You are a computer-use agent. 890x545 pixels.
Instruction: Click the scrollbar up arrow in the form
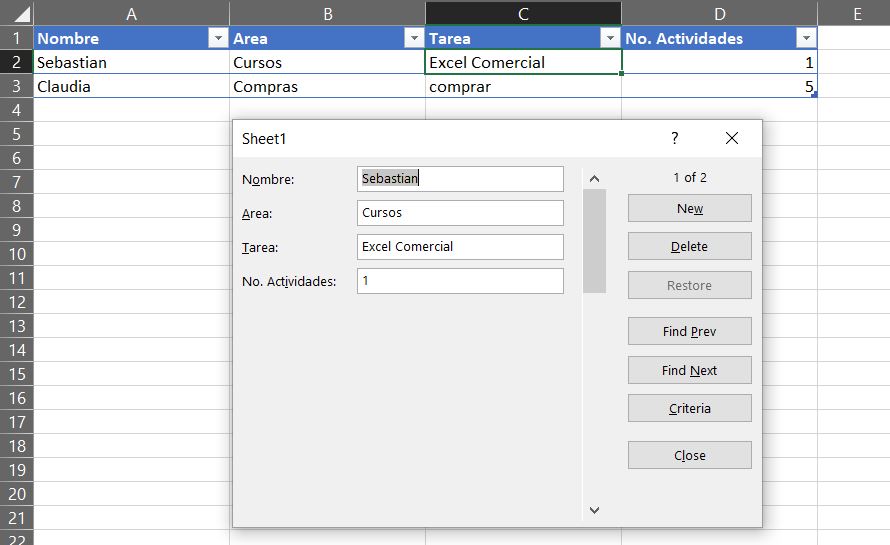[x=594, y=179]
